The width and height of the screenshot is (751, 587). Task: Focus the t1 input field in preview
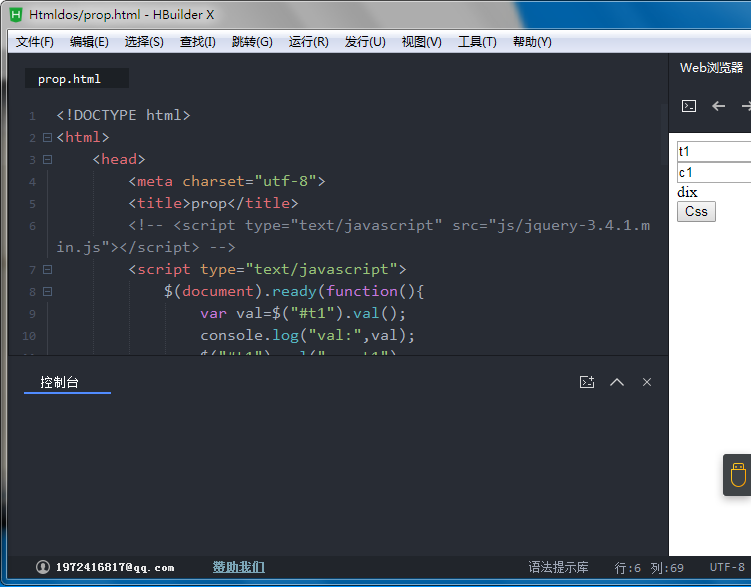click(x=714, y=151)
